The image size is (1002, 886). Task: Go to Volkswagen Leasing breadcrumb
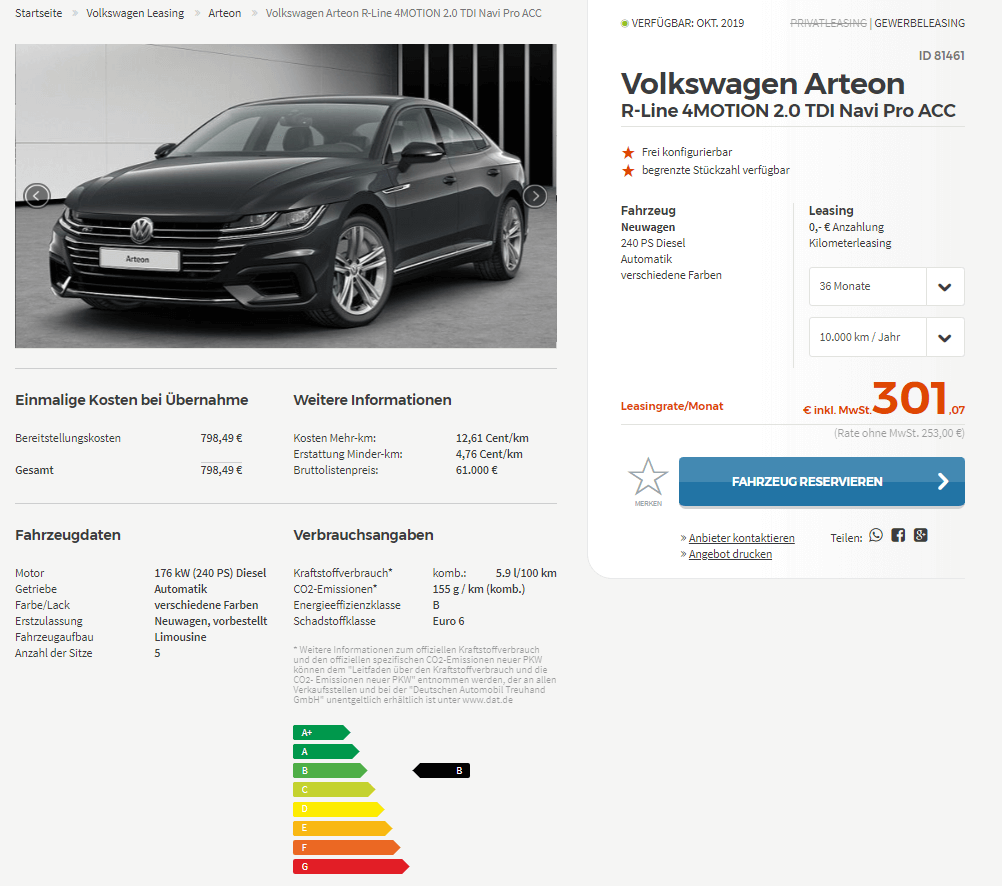135,13
